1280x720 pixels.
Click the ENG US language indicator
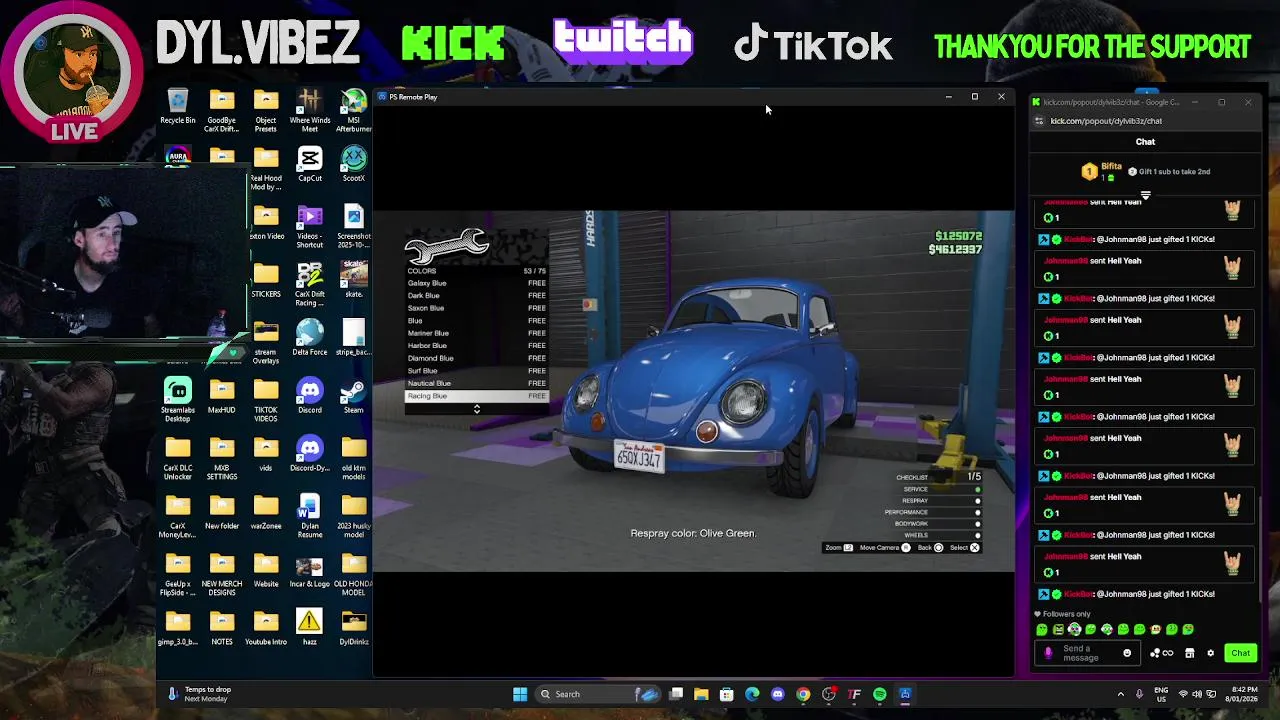pos(1161,694)
